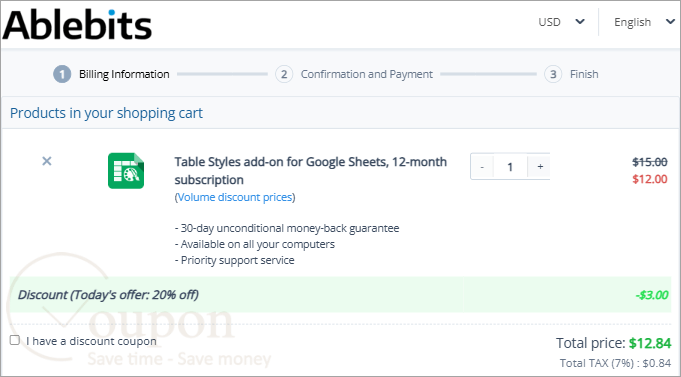This screenshot has height=377, width=681.
Task: Click the Priority support service line
Action: [x=235, y=260]
